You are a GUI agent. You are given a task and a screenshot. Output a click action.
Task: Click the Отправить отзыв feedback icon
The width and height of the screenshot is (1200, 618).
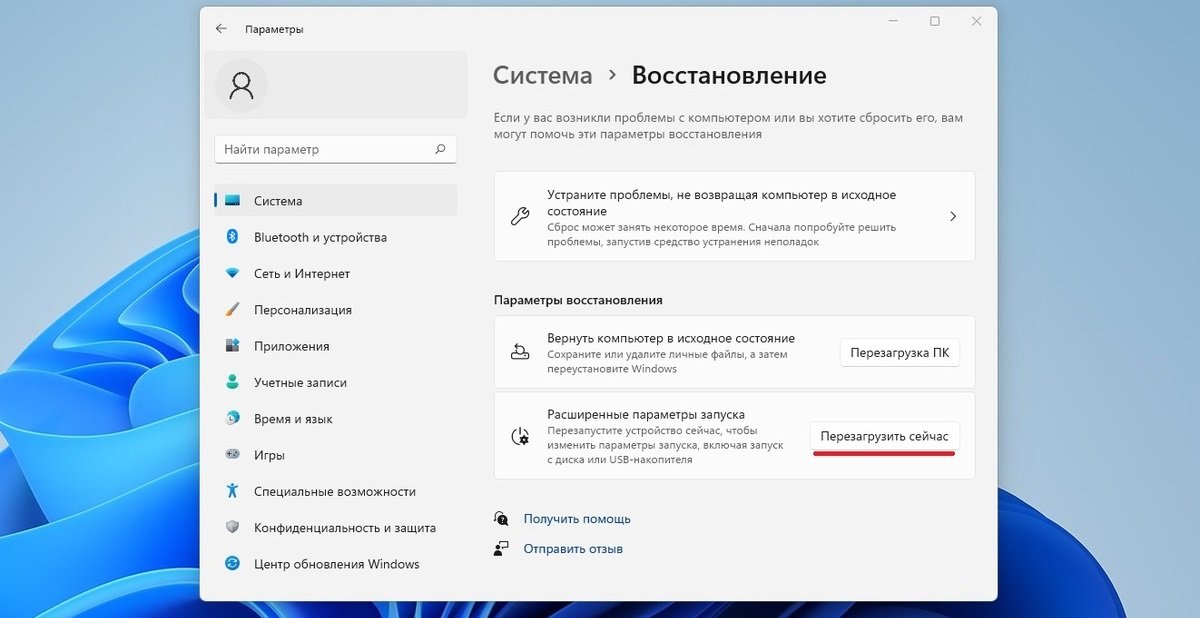click(x=502, y=548)
